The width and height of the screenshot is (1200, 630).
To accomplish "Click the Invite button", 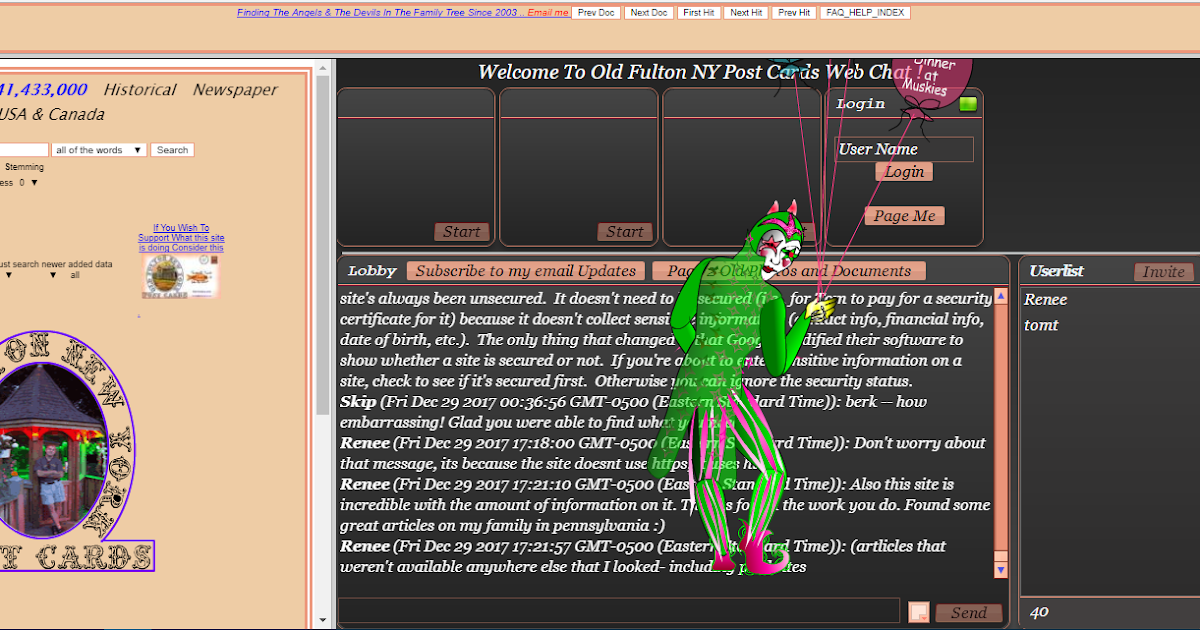I will pos(1164,272).
